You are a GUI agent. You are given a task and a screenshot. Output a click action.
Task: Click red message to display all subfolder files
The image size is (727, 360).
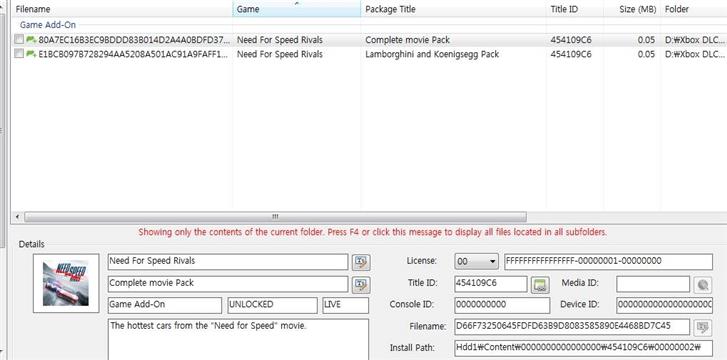pos(372,232)
